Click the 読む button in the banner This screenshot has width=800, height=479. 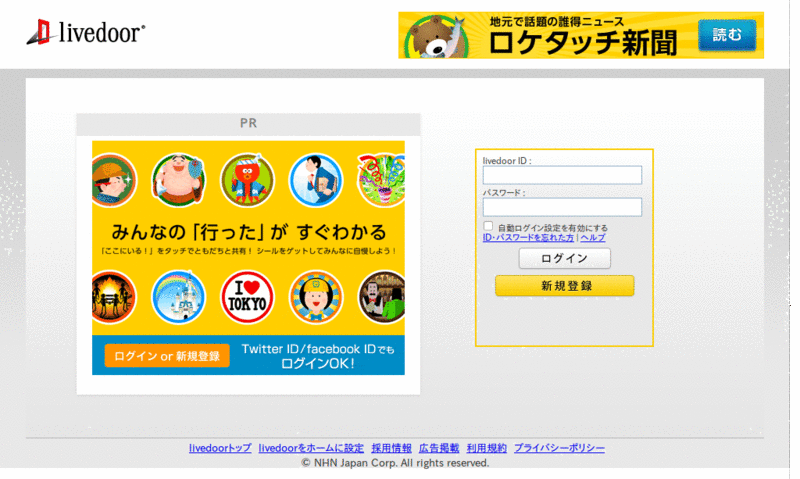[x=727, y=35]
